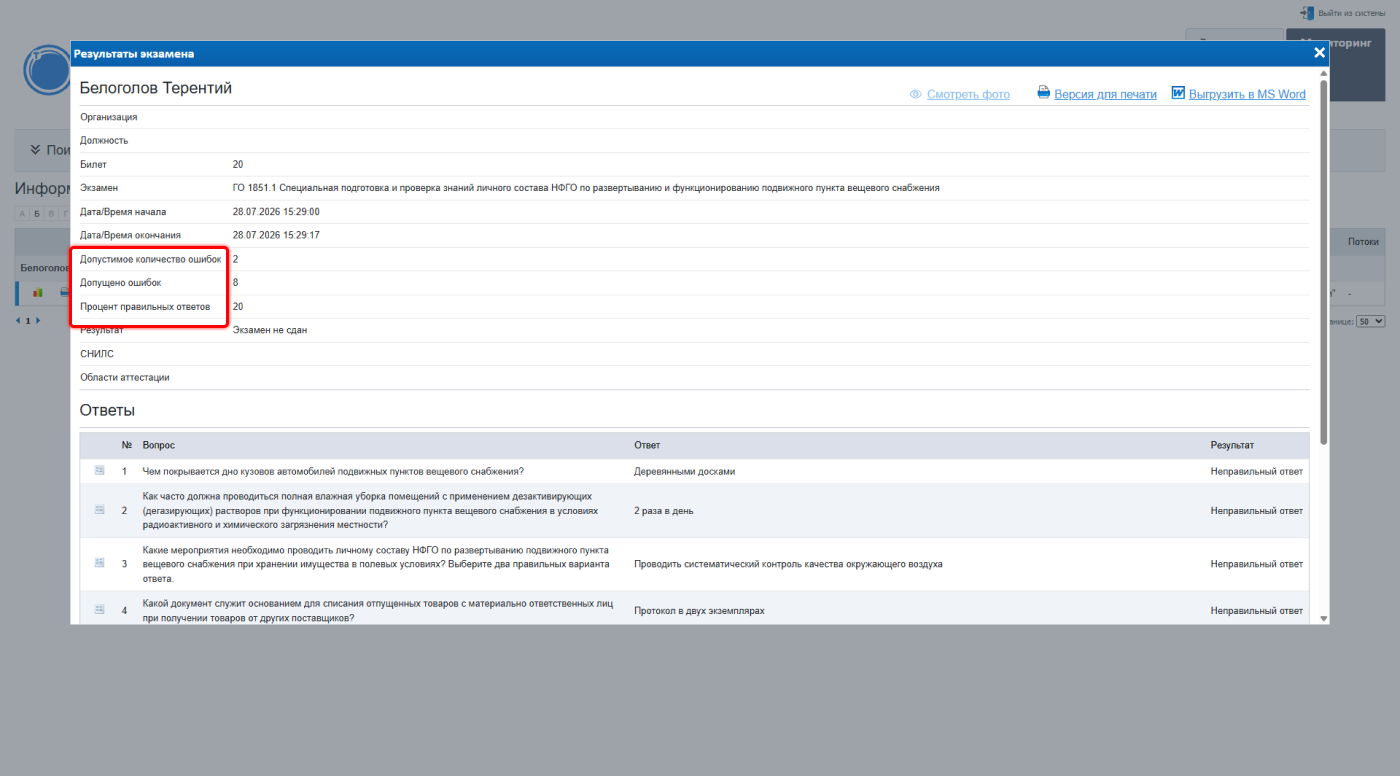Image resolution: width=1400 pixels, height=776 pixels.
Task: Click the bar chart icon in background row
Action: pyautogui.click(x=38, y=293)
